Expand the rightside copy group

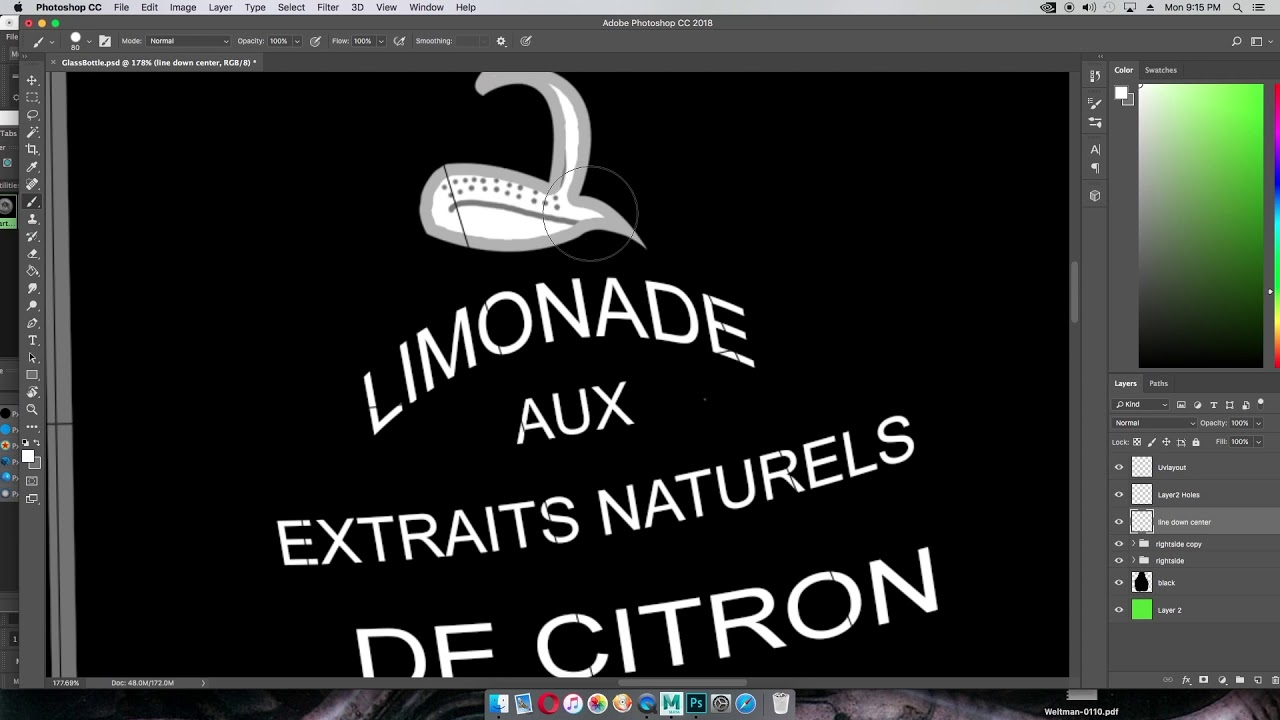(x=1133, y=544)
